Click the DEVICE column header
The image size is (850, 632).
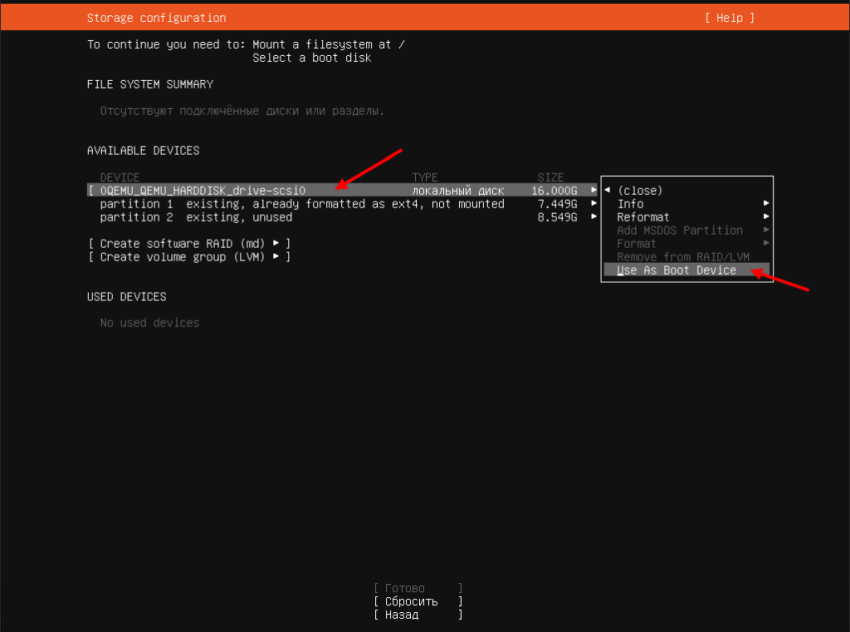(x=120, y=177)
